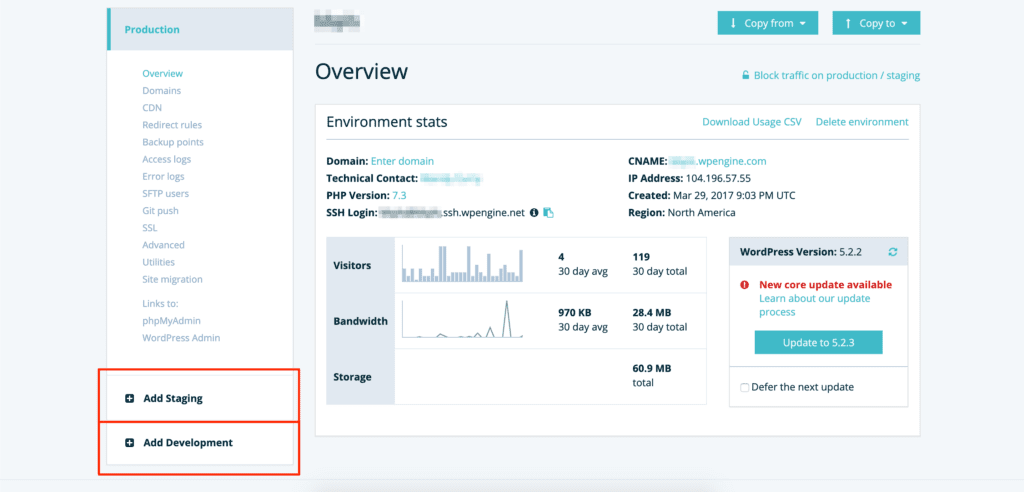
Task: Click the SSH login info icon
Action: pyautogui.click(x=534, y=213)
